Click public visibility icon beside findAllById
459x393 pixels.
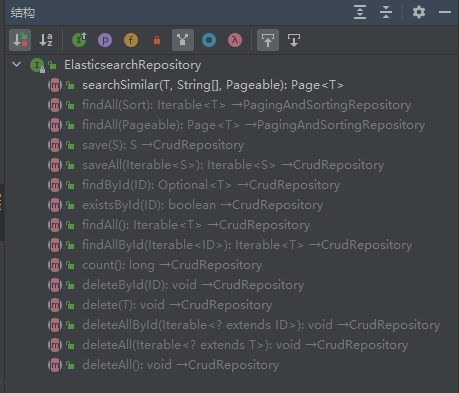(x=70, y=245)
